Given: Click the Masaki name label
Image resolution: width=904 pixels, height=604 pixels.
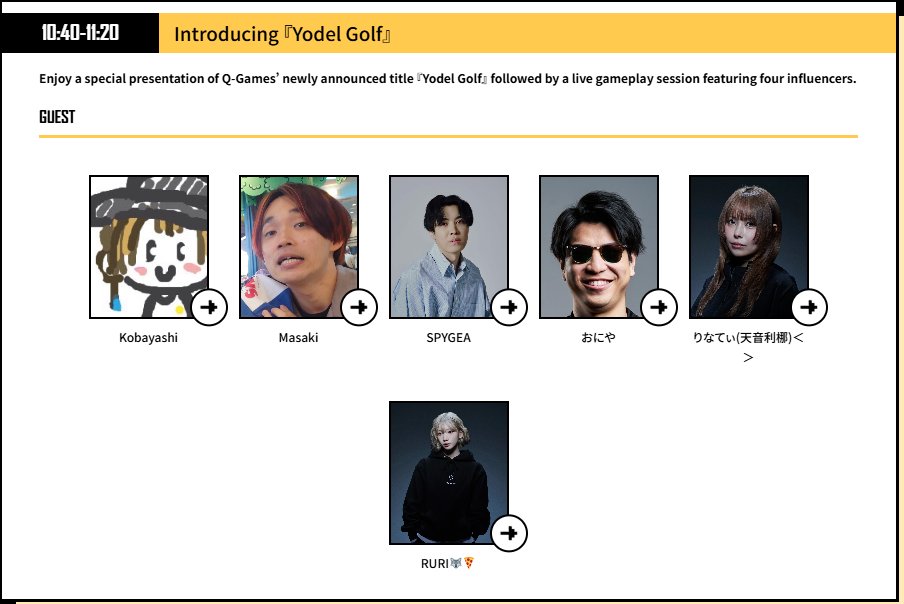Looking at the screenshot, I should tap(298, 338).
